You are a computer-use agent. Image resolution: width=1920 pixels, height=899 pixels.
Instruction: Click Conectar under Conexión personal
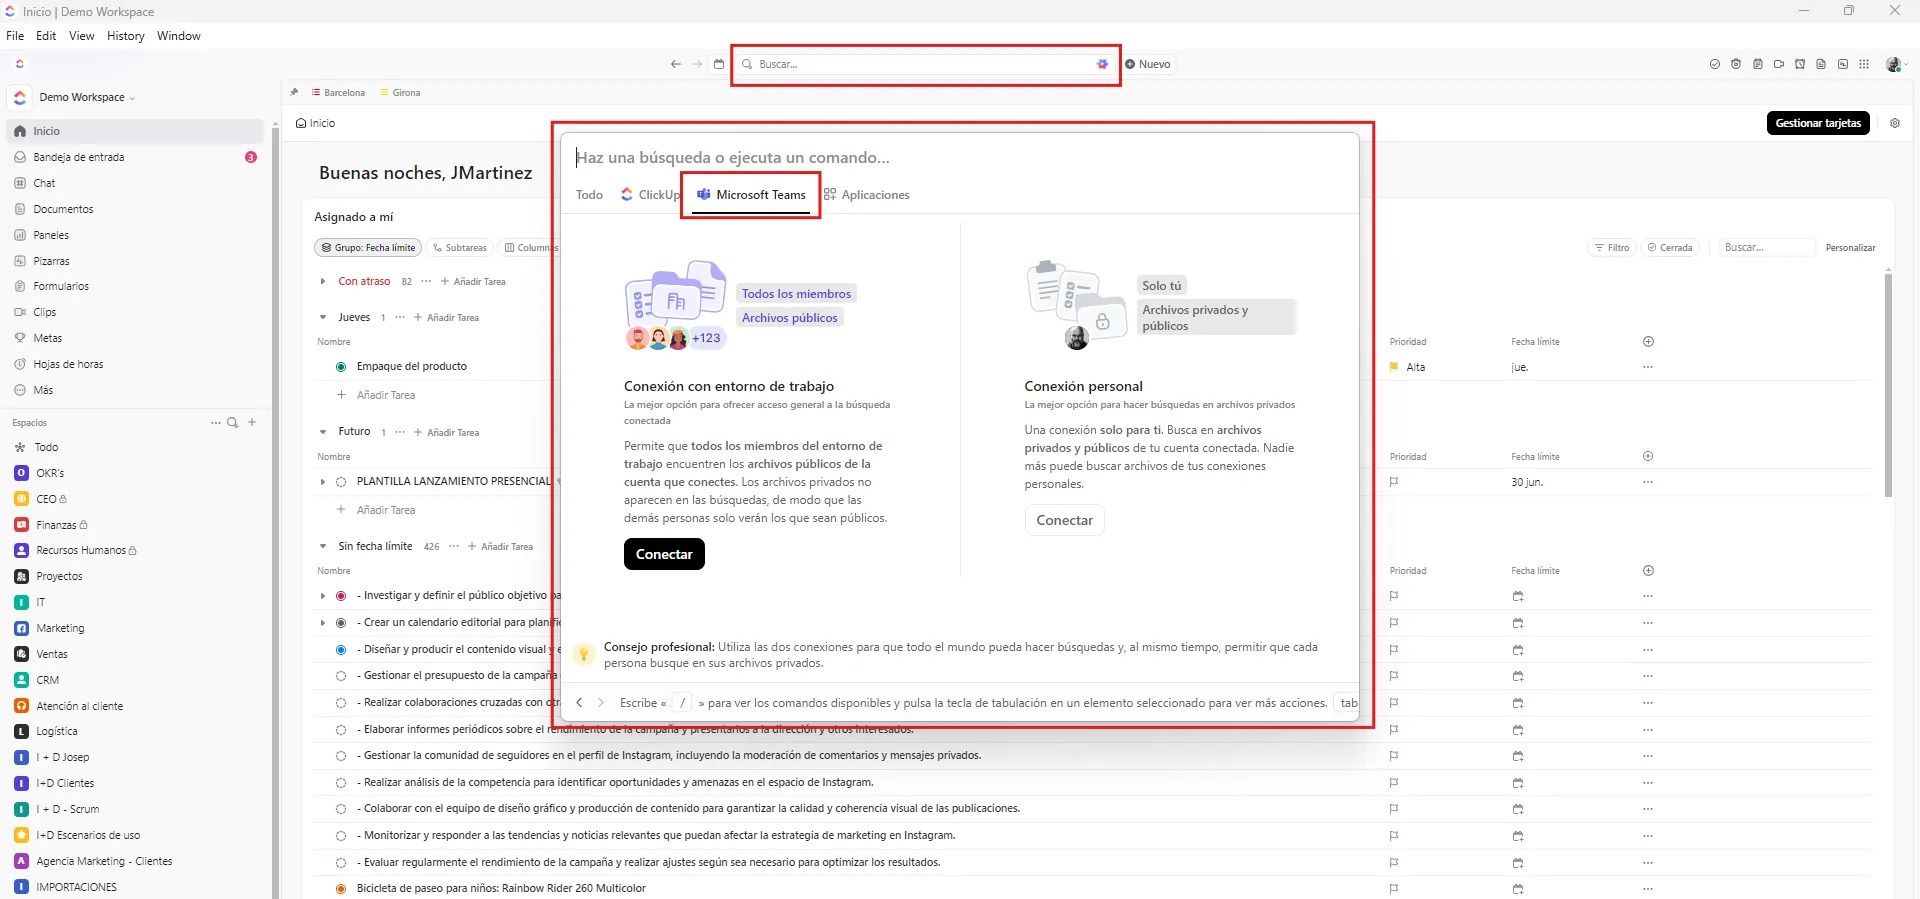click(1064, 520)
